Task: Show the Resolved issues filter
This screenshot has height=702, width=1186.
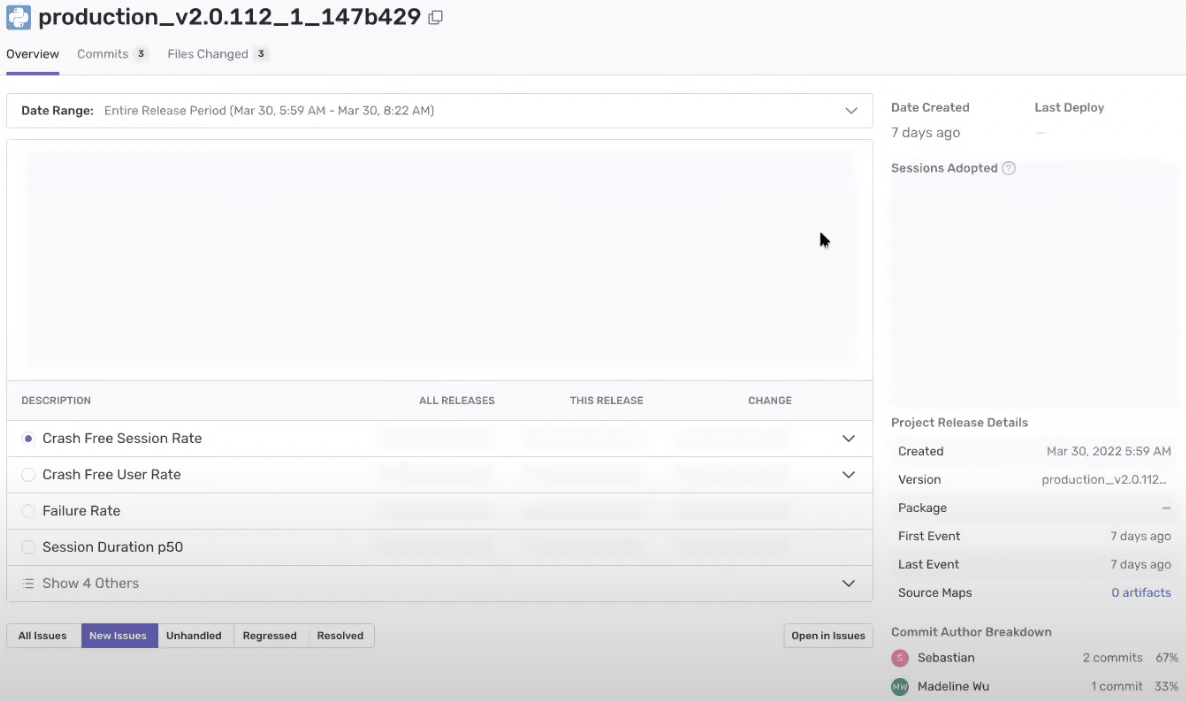Action: pyautogui.click(x=340, y=635)
